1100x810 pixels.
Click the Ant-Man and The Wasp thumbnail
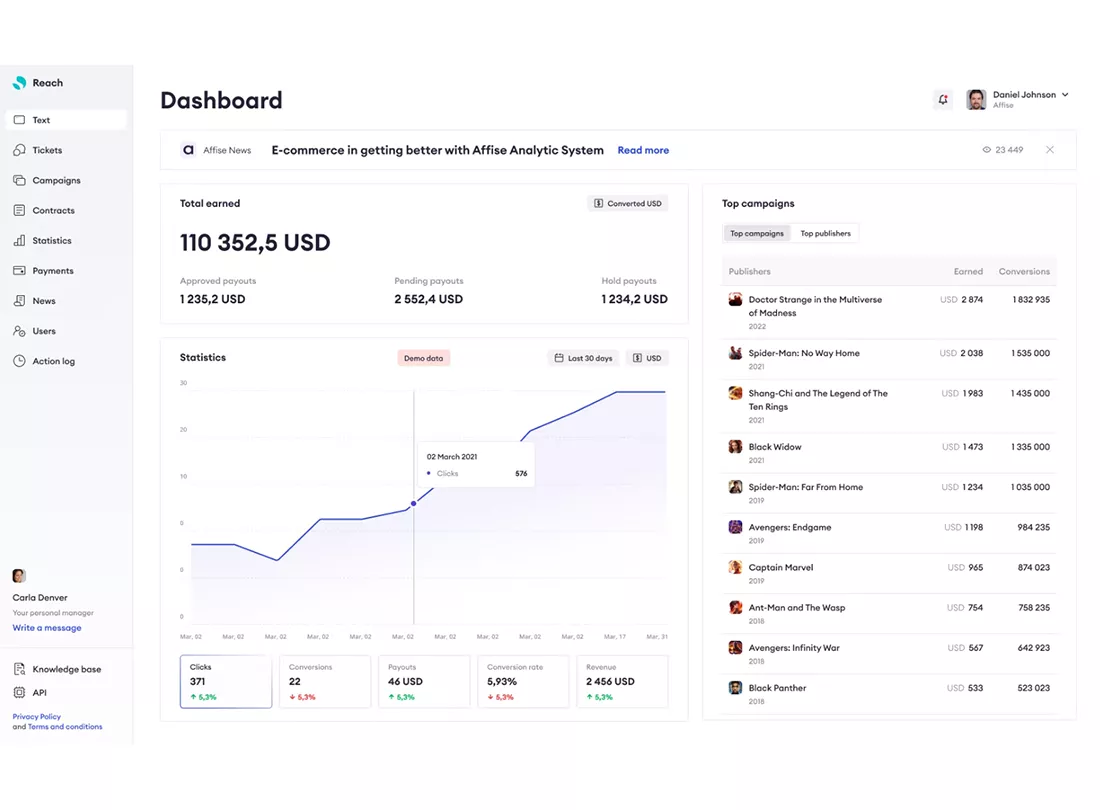tap(735, 607)
